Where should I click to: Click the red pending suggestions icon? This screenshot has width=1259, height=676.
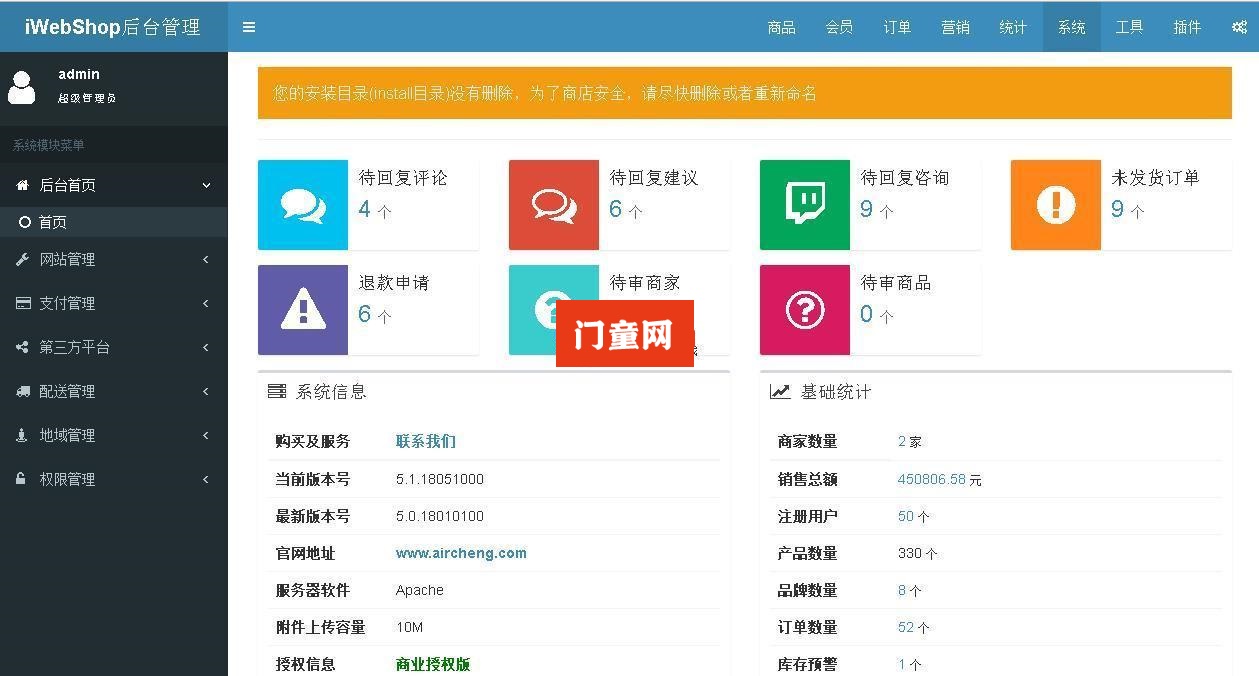[x=554, y=205]
